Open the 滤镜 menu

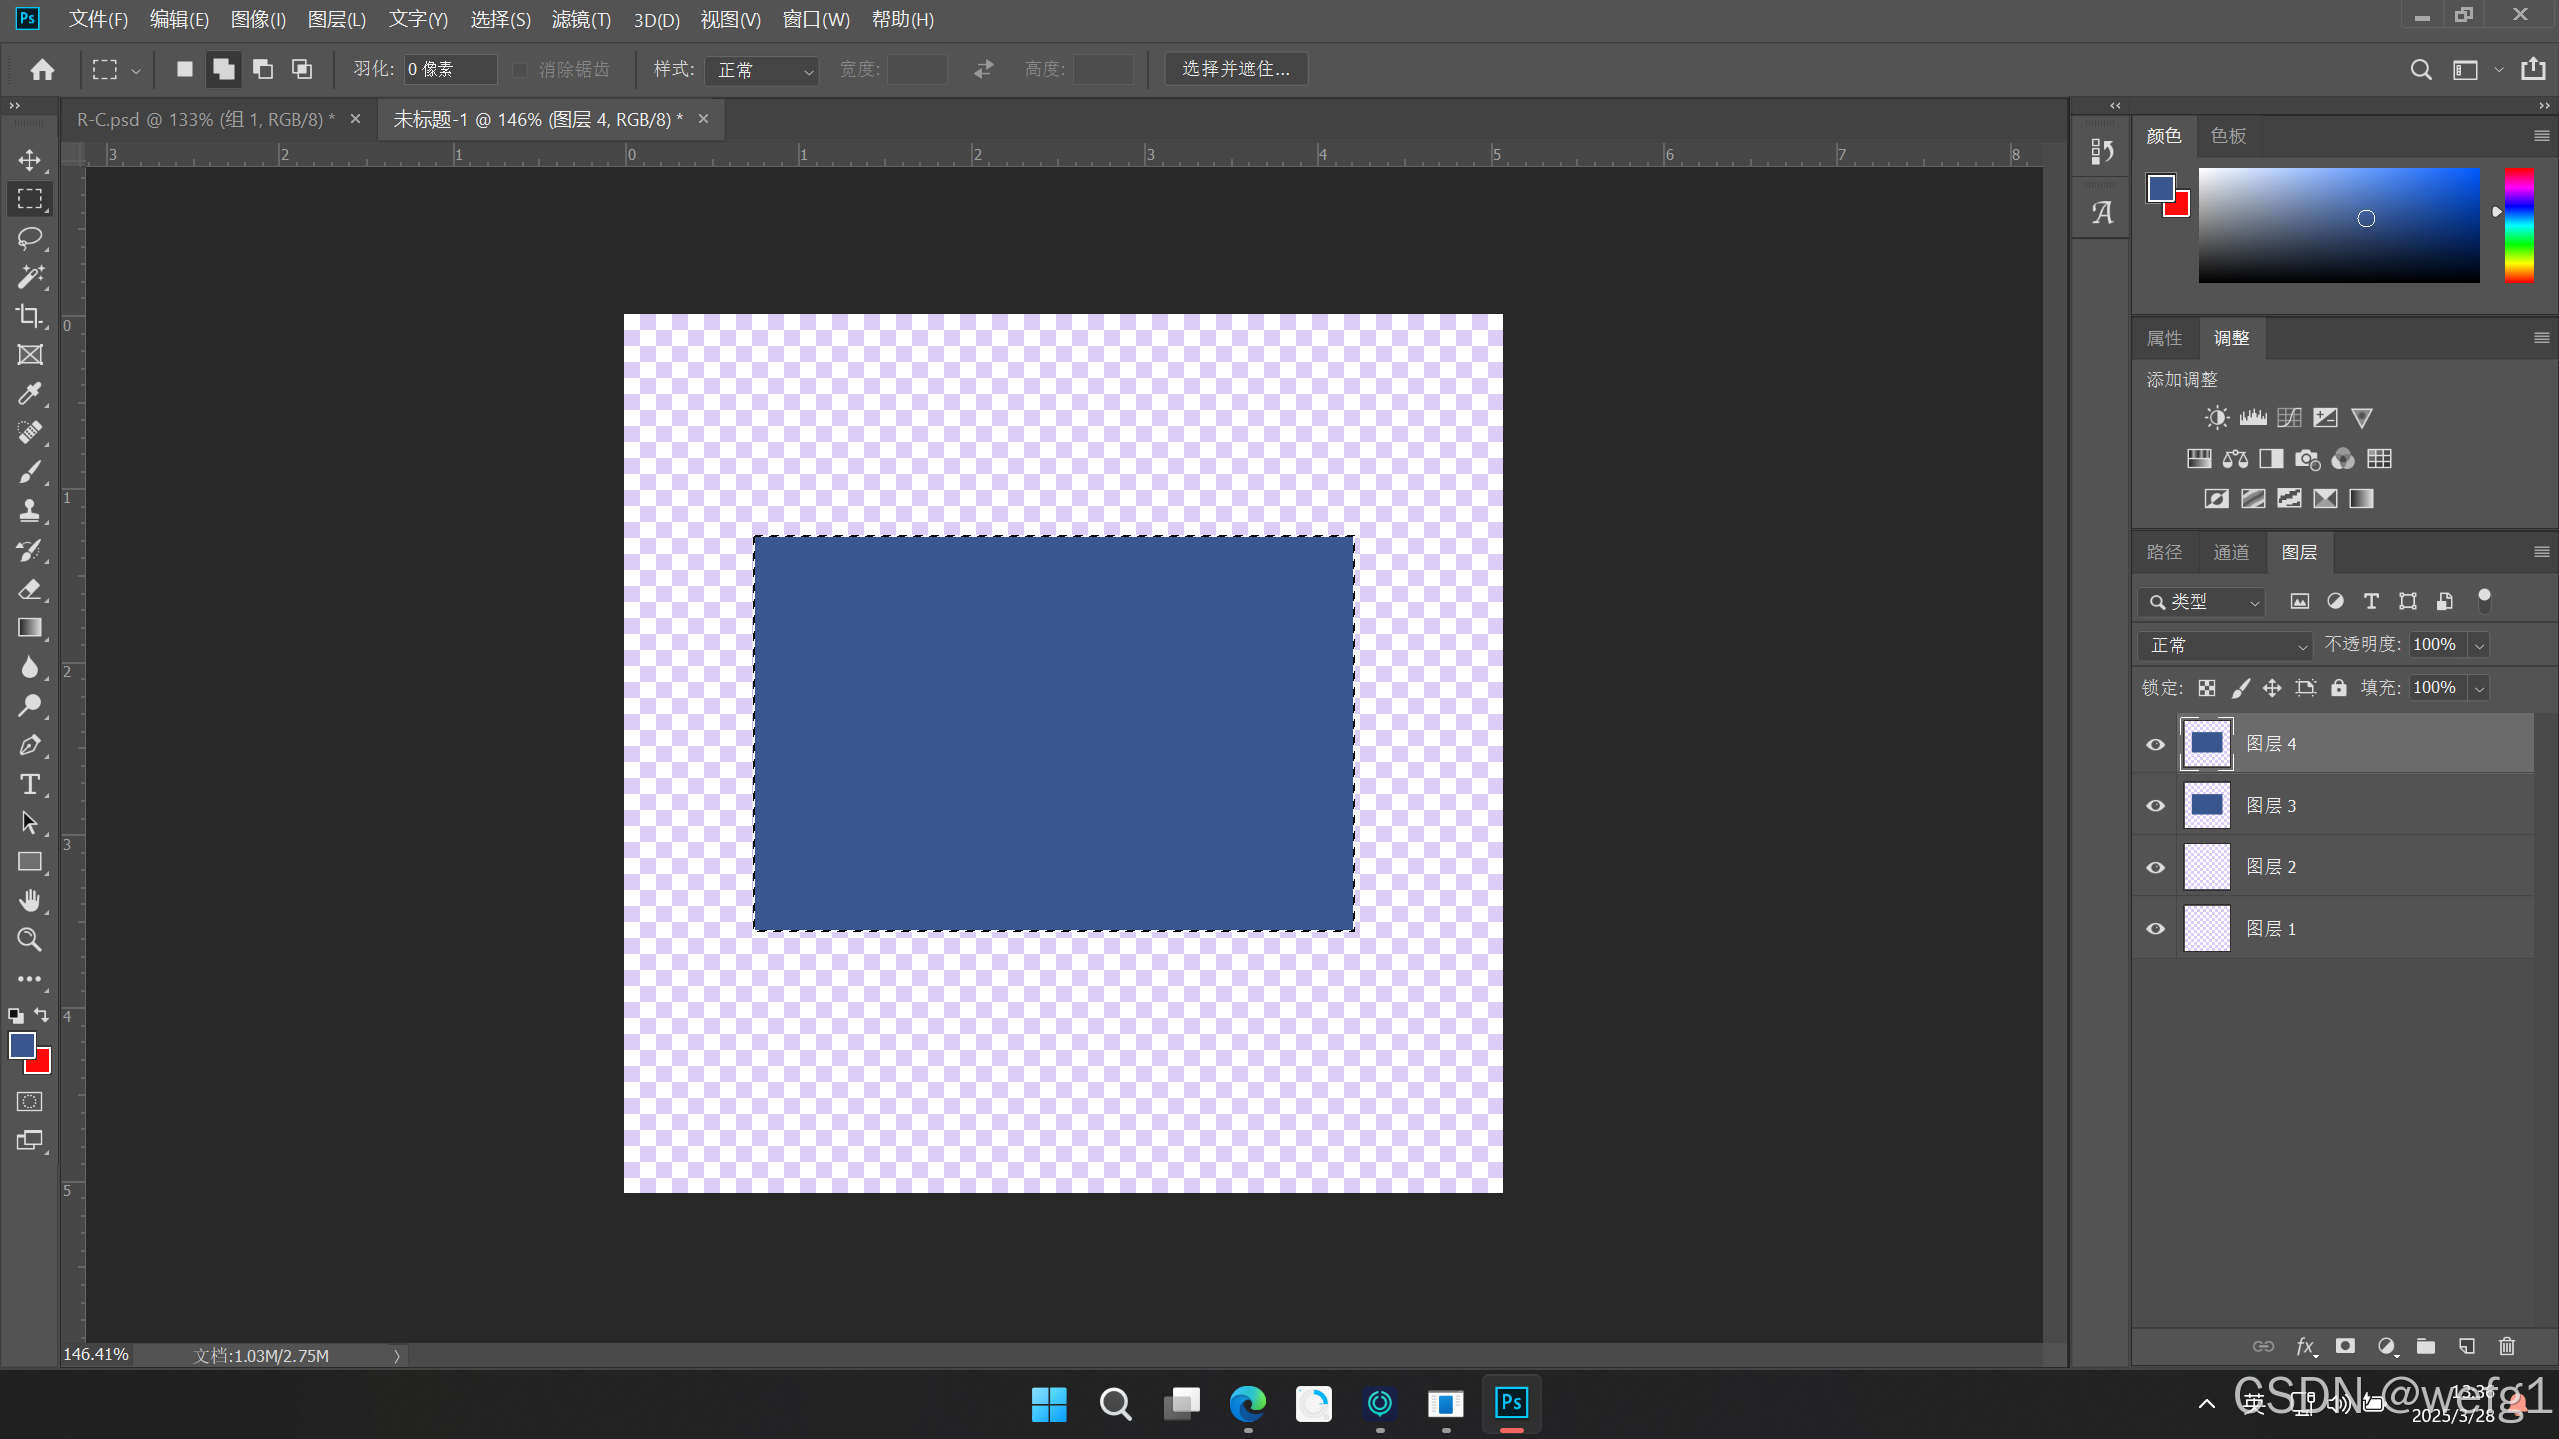tap(580, 19)
